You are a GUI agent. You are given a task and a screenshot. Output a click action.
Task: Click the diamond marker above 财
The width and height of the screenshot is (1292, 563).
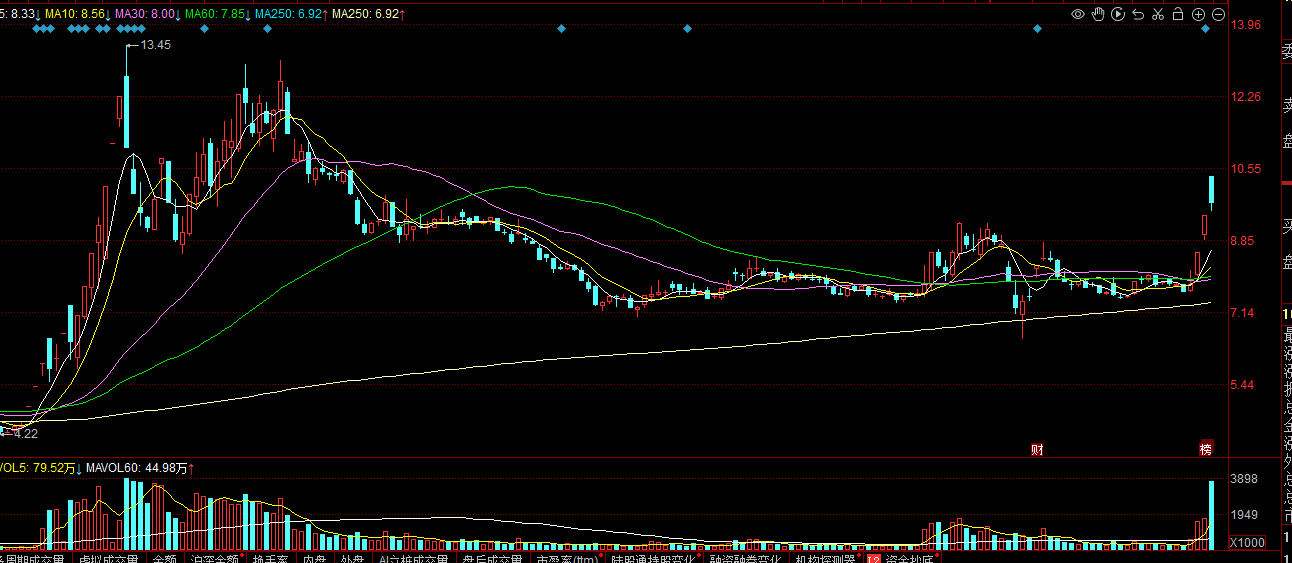point(1038,29)
